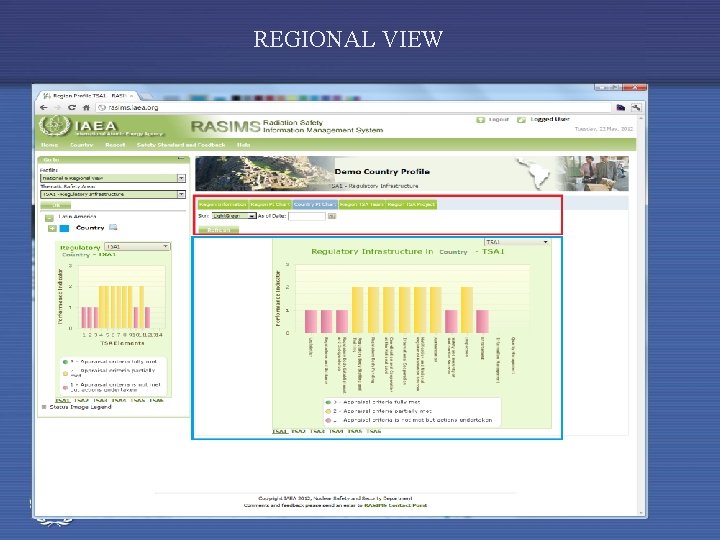Click the browser page vertical scrollbar
This screenshot has width=720, height=540.
pyautogui.click(x=641, y=315)
